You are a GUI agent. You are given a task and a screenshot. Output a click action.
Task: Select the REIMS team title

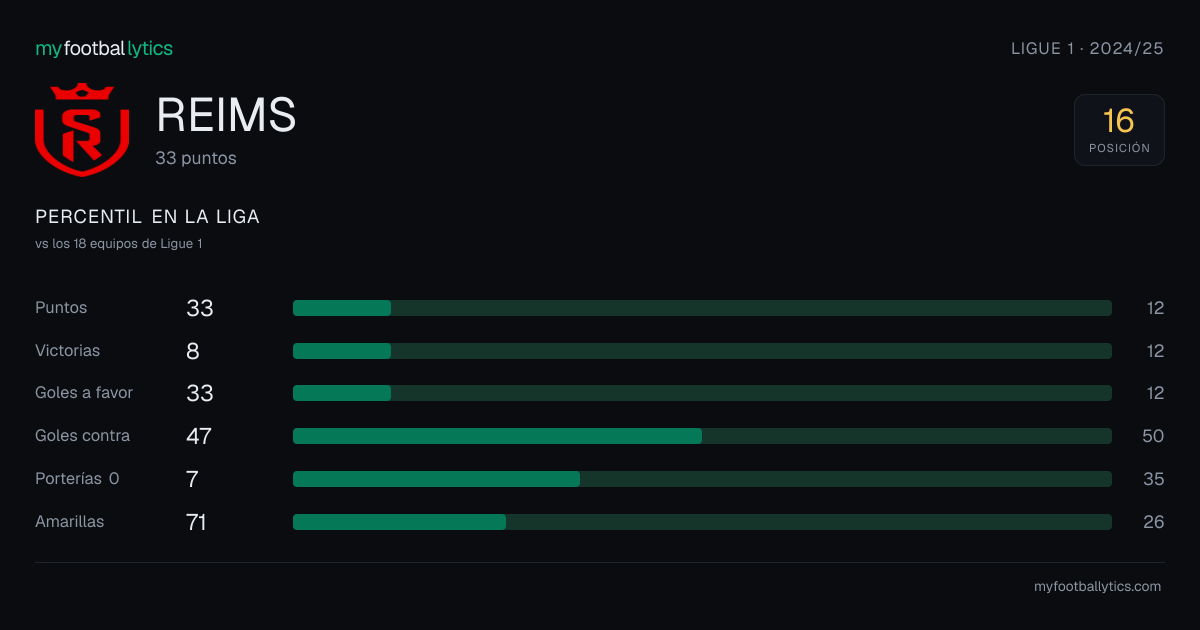pos(226,116)
